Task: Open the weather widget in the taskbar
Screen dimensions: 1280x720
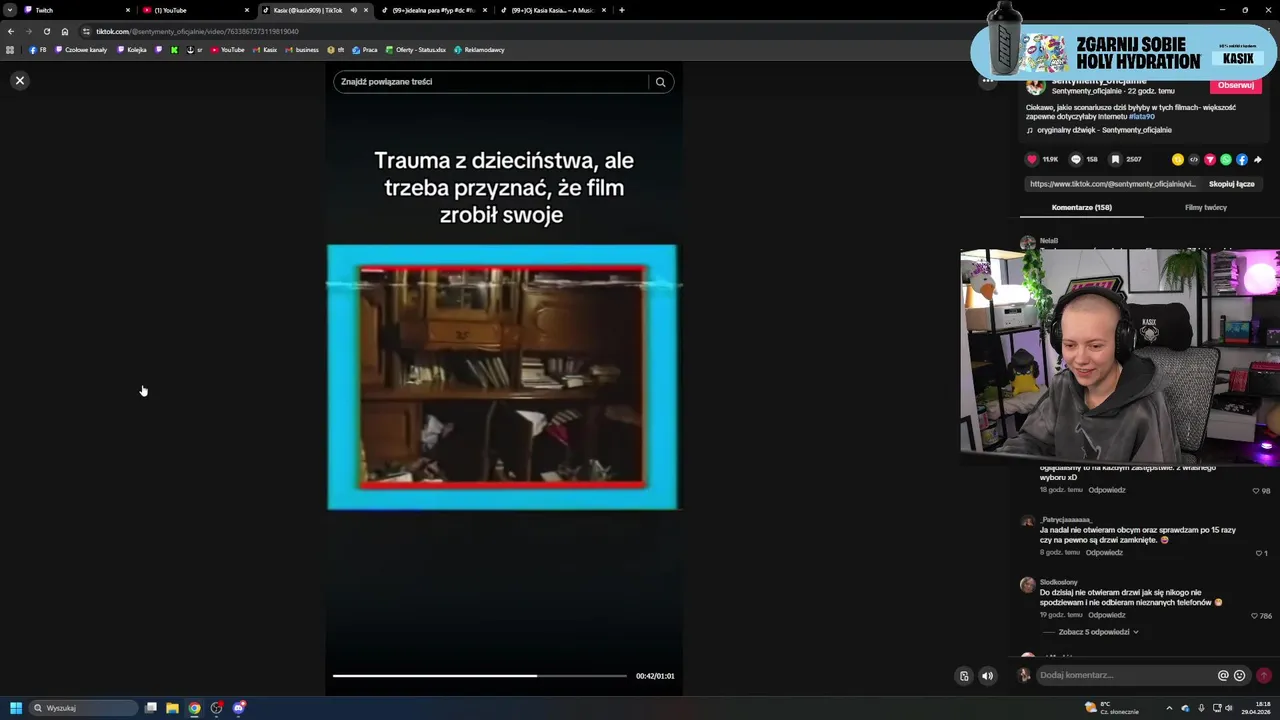Action: point(1112,708)
